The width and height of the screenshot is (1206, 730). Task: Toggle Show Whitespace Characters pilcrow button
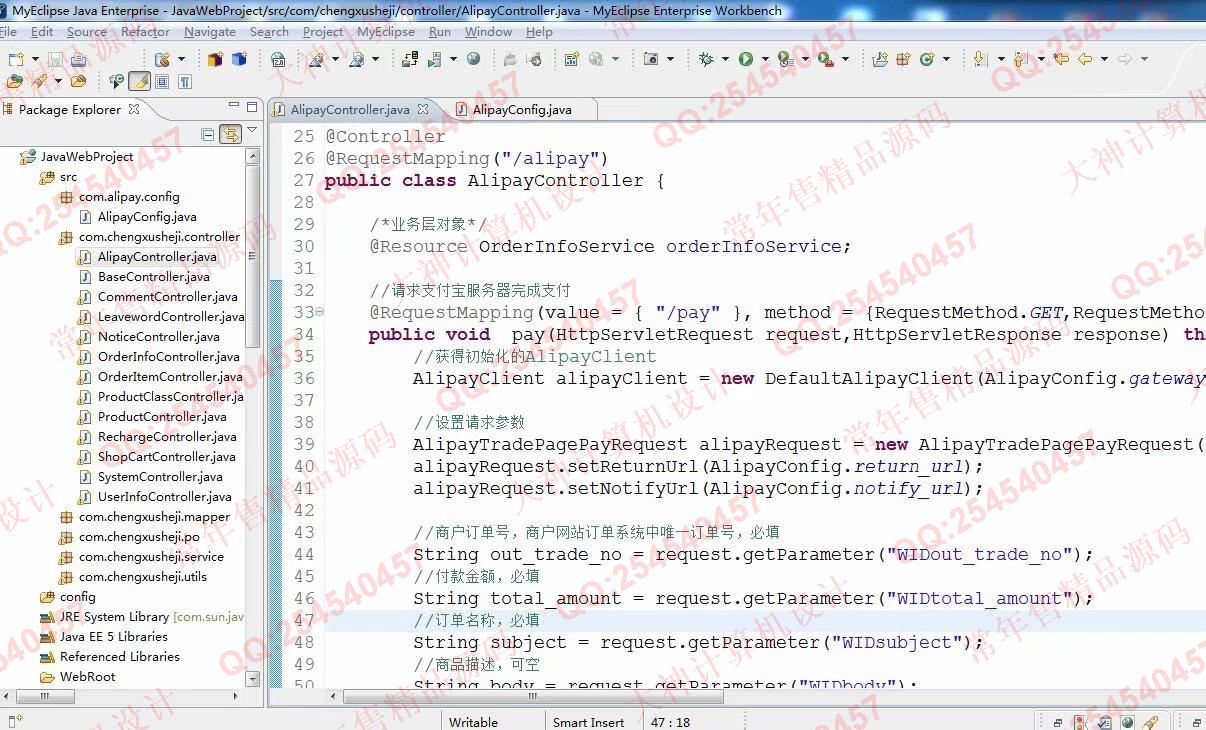point(185,81)
